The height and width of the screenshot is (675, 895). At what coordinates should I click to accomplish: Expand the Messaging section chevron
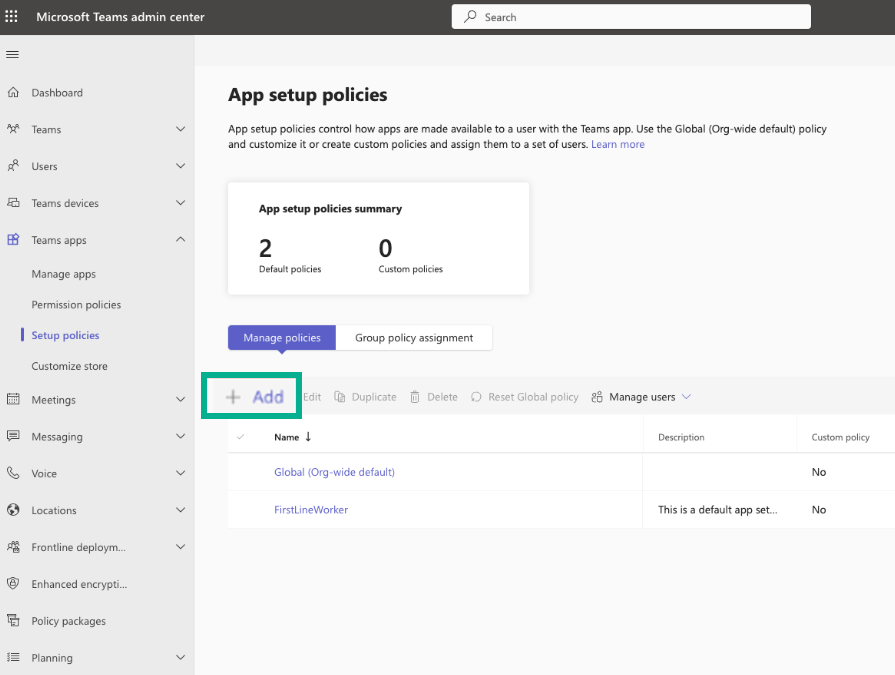click(180, 436)
